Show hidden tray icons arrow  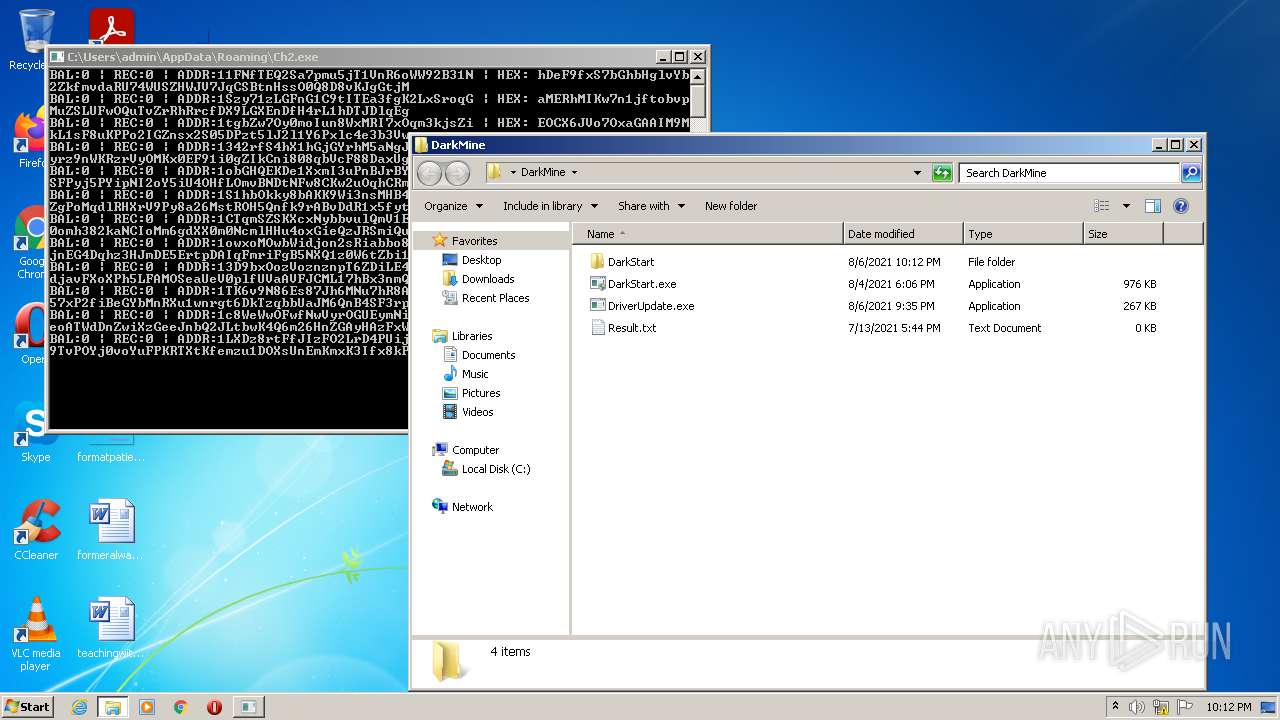click(x=1115, y=707)
